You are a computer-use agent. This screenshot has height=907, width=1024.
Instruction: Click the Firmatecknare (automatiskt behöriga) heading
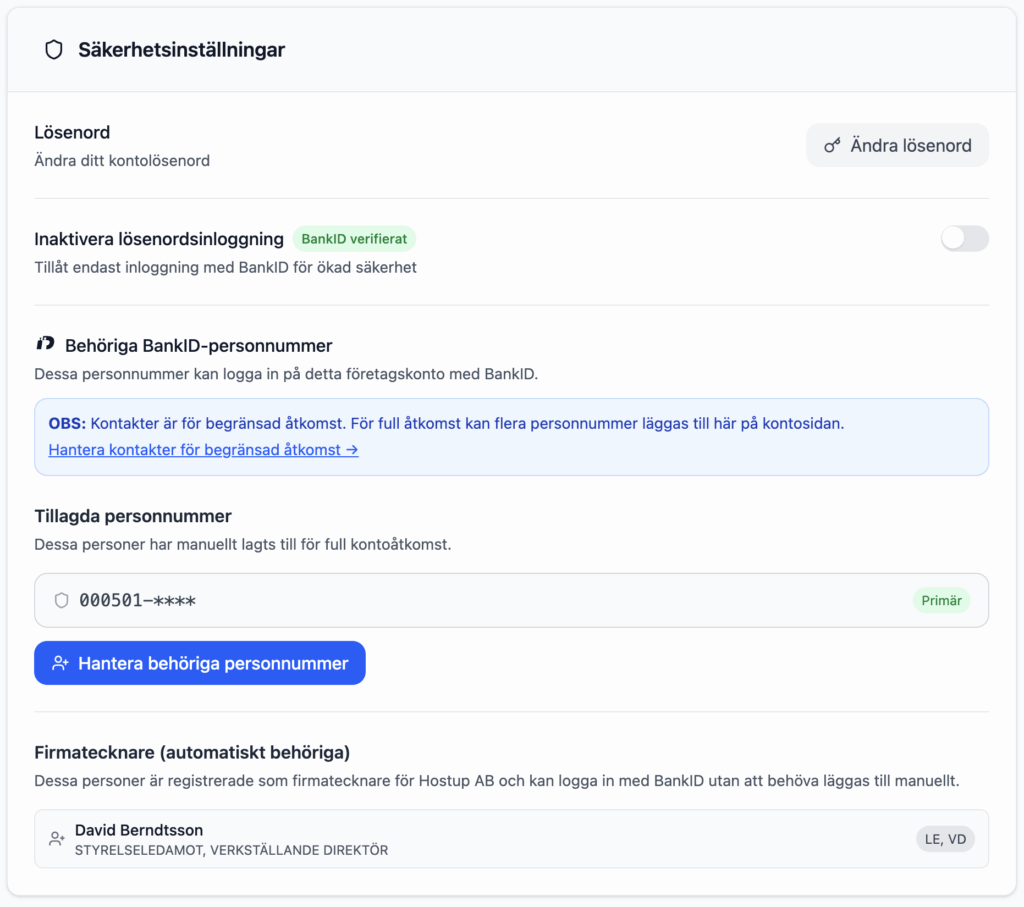pyautogui.click(x=192, y=752)
